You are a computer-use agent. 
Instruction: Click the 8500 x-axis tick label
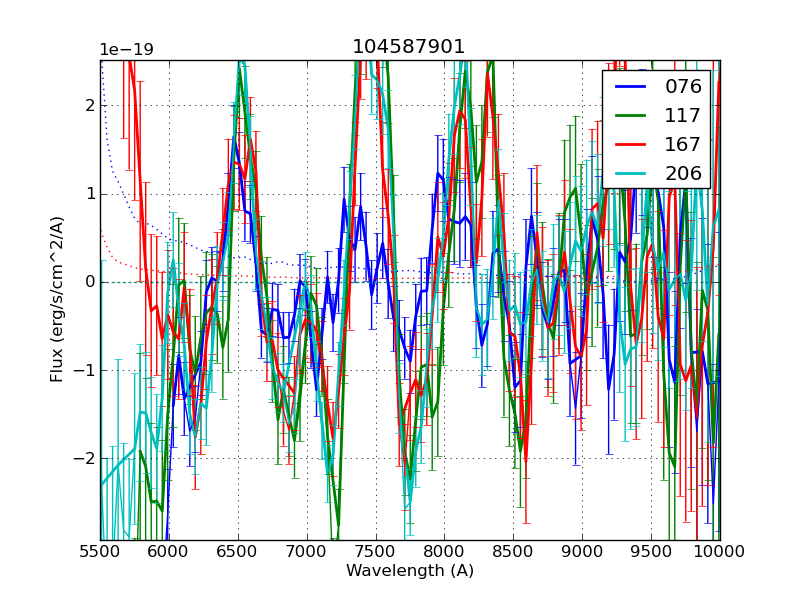[514, 552]
